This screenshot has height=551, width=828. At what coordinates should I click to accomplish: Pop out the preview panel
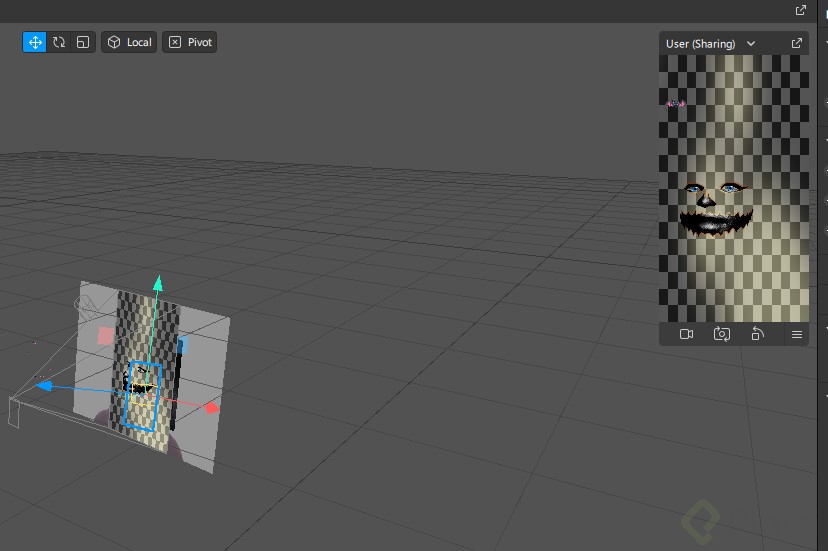[797, 43]
